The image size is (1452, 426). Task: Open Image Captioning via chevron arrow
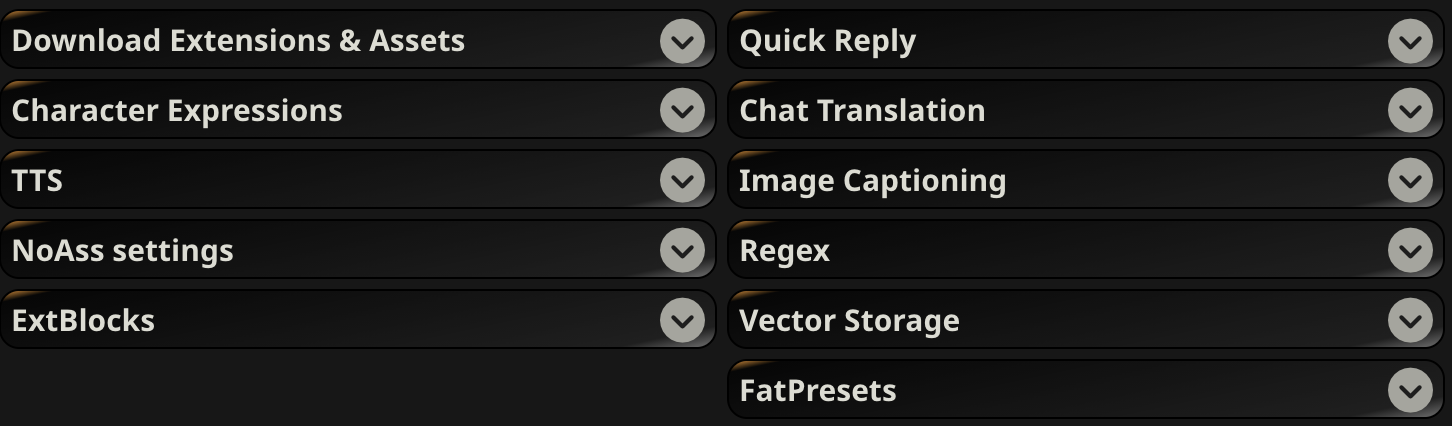[1410, 181]
